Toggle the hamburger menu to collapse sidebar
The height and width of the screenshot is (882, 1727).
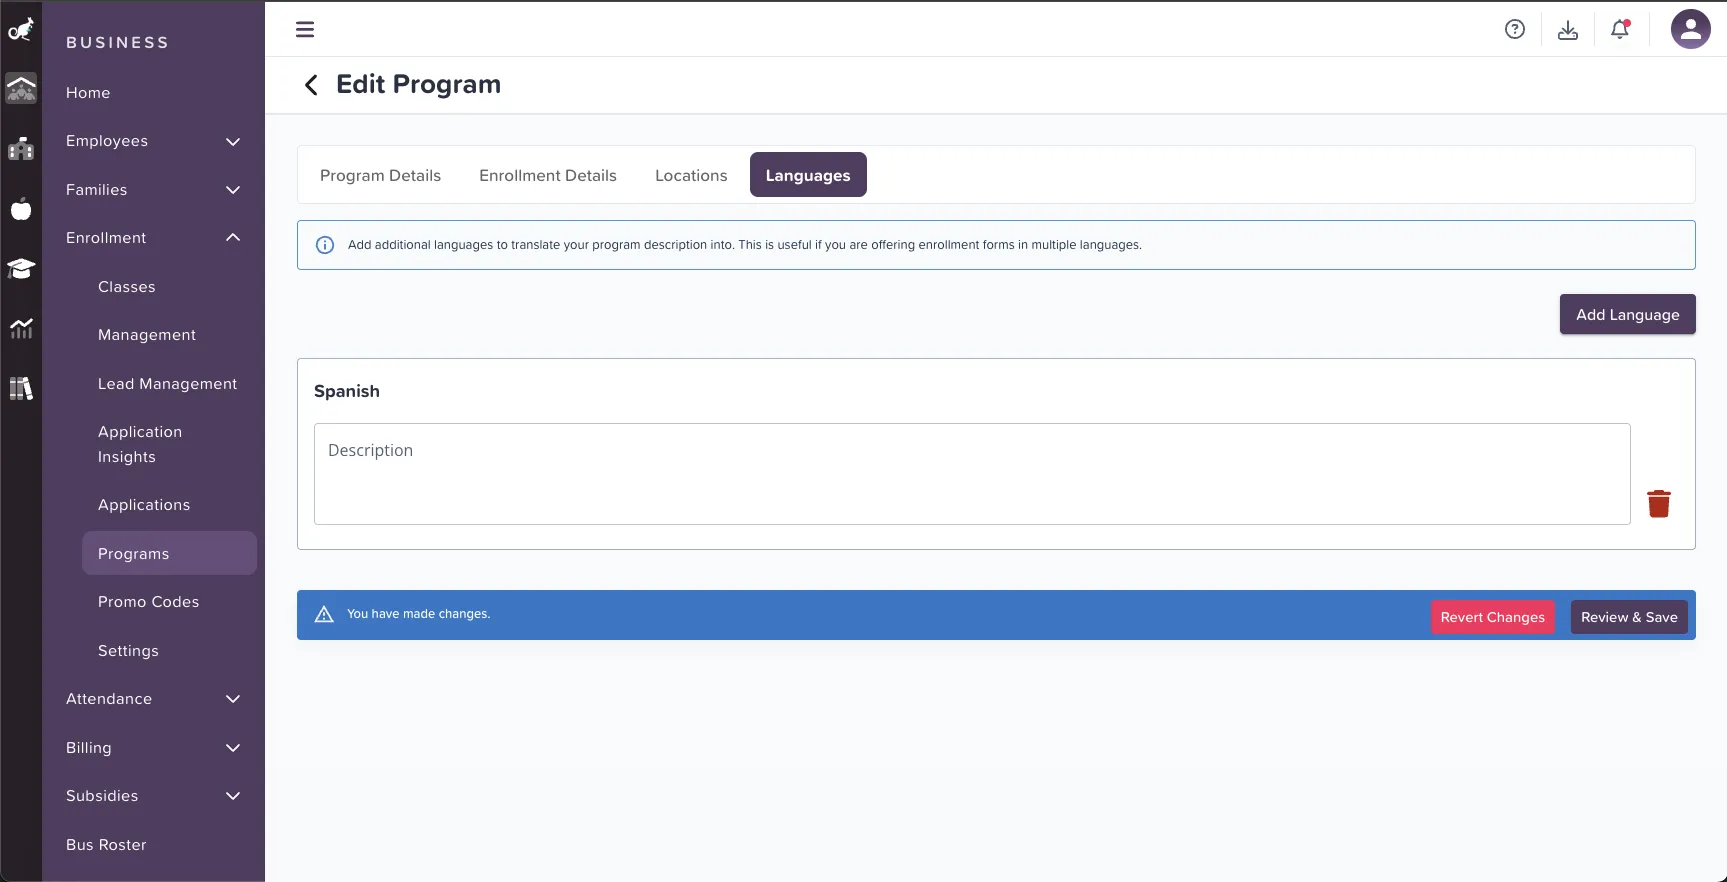tap(305, 30)
